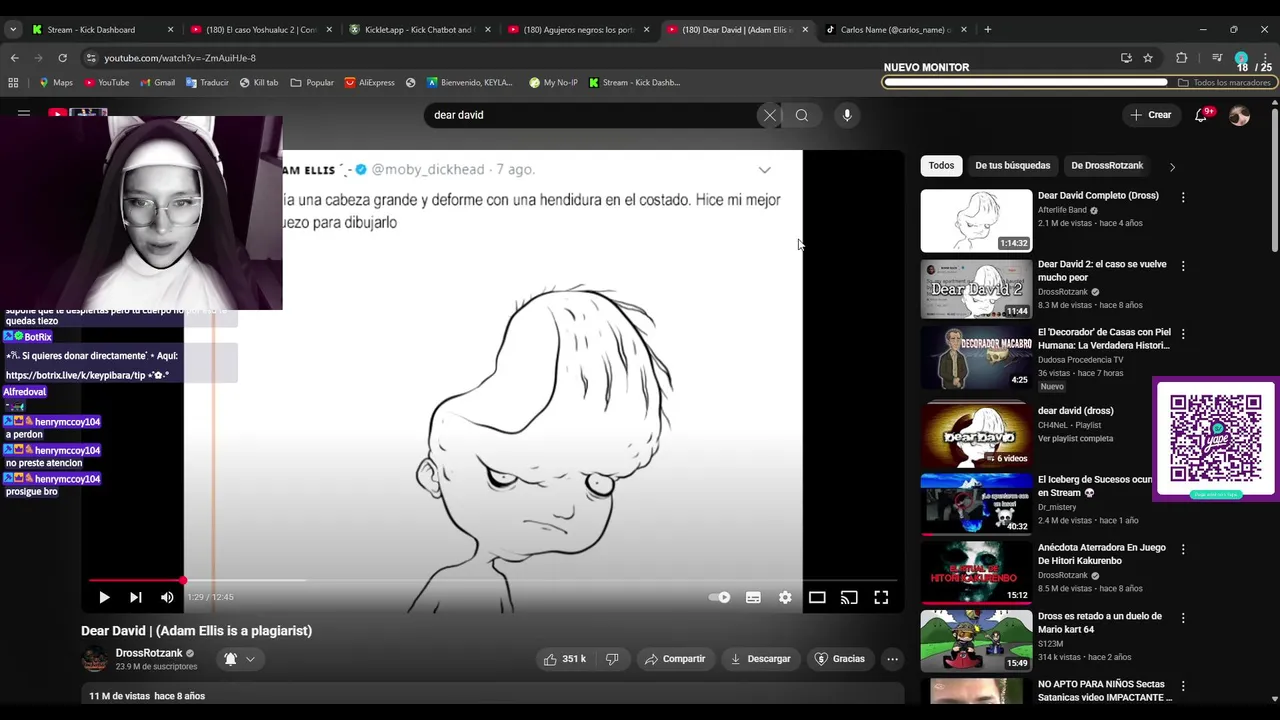Open YouTube notifications bell
Screen dimensions: 1280x720
tap(1201, 115)
